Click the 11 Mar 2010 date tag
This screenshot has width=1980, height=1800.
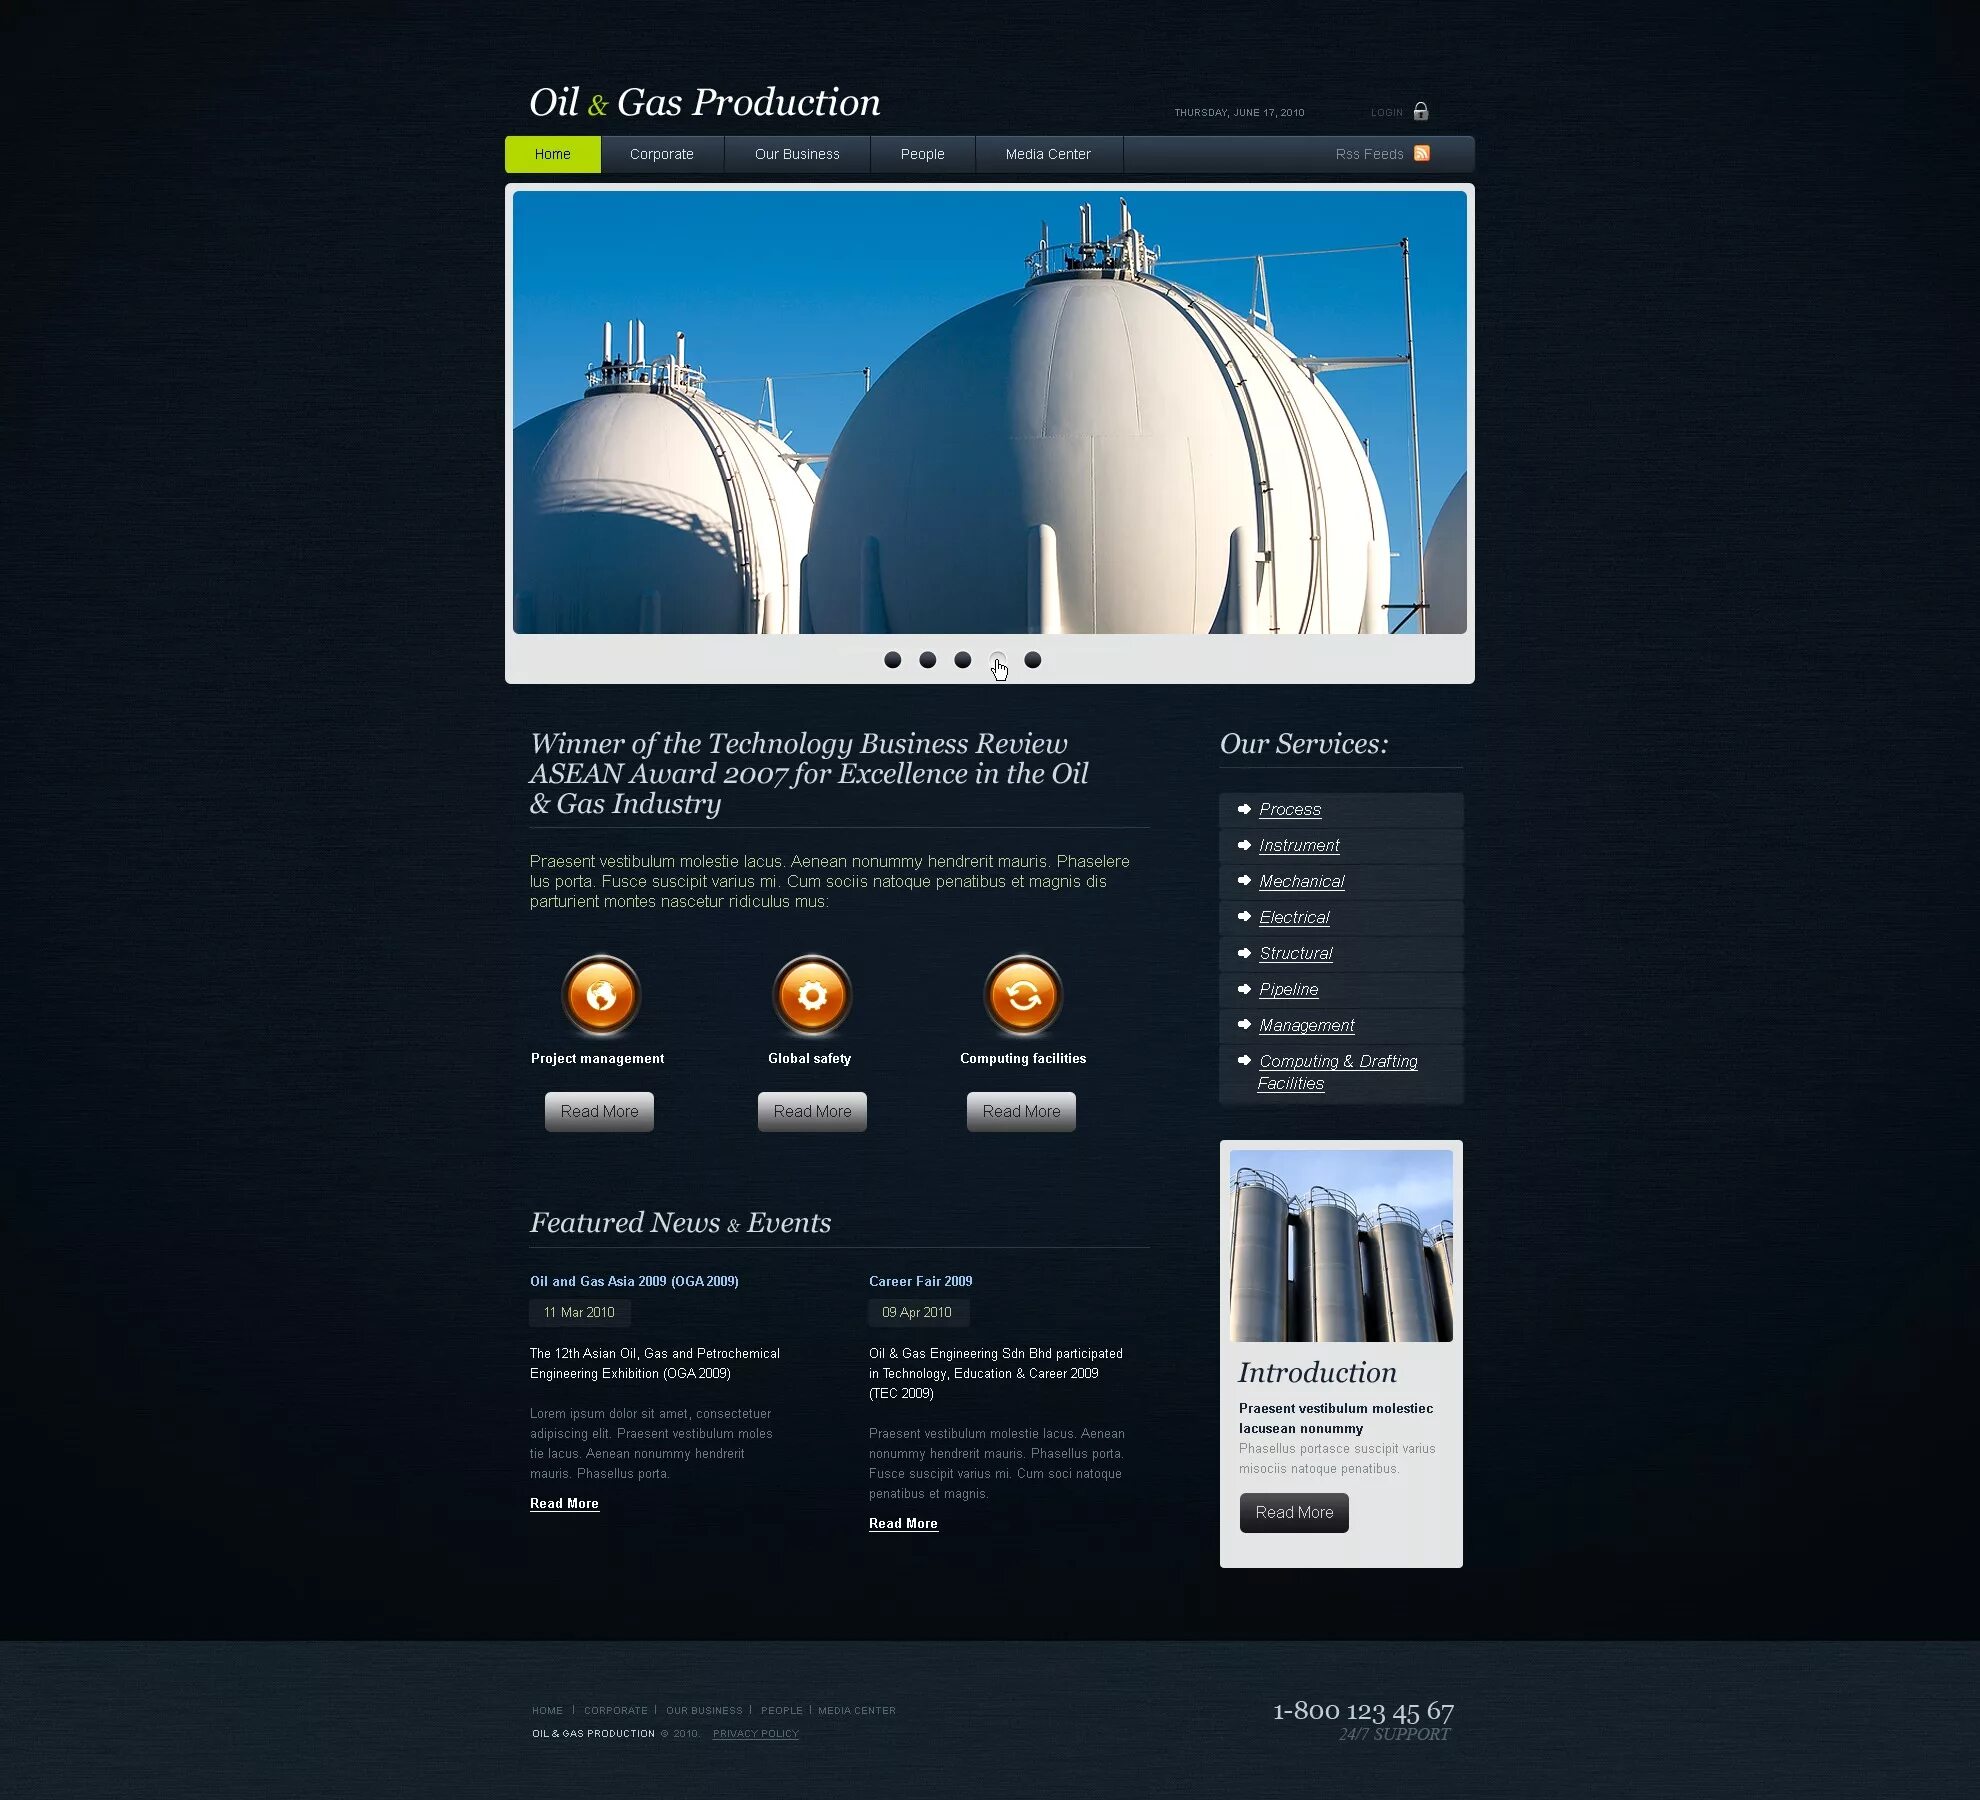579,1313
